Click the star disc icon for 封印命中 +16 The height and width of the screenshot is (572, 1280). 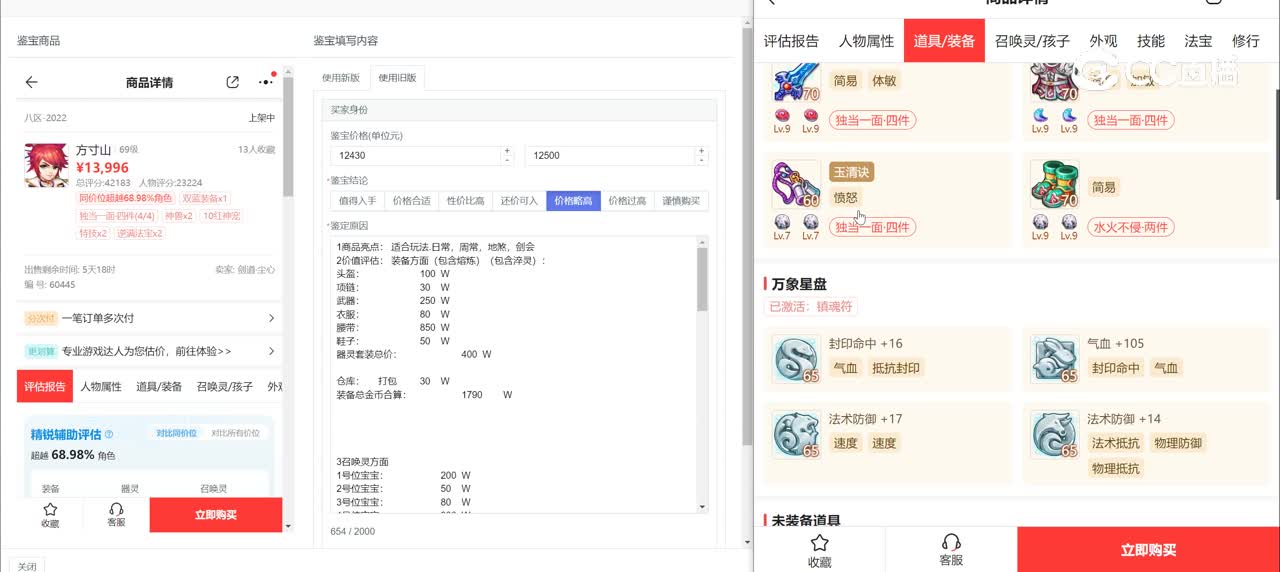point(796,360)
